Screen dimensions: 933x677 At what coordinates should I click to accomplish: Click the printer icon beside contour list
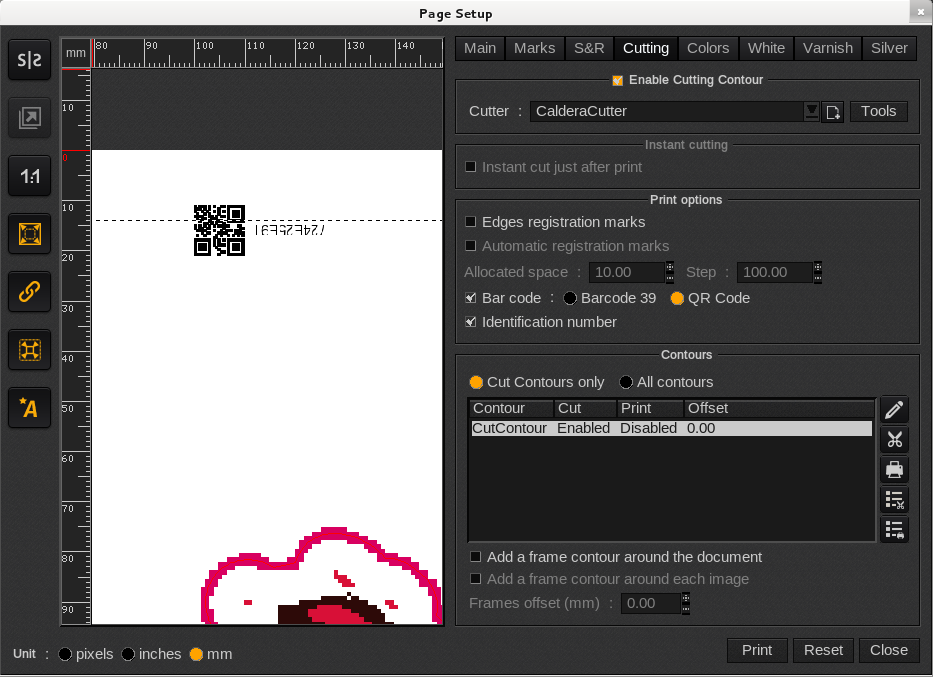point(894,470)
